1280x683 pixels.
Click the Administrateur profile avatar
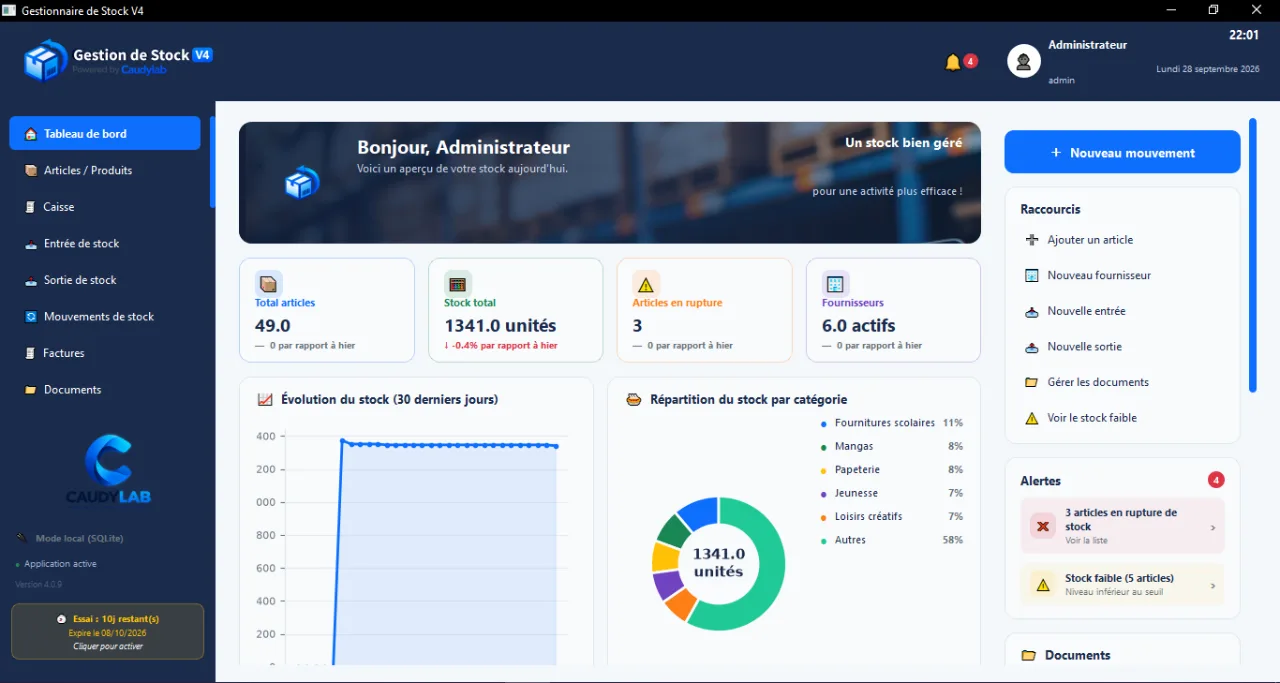[x=1023, y=61]
